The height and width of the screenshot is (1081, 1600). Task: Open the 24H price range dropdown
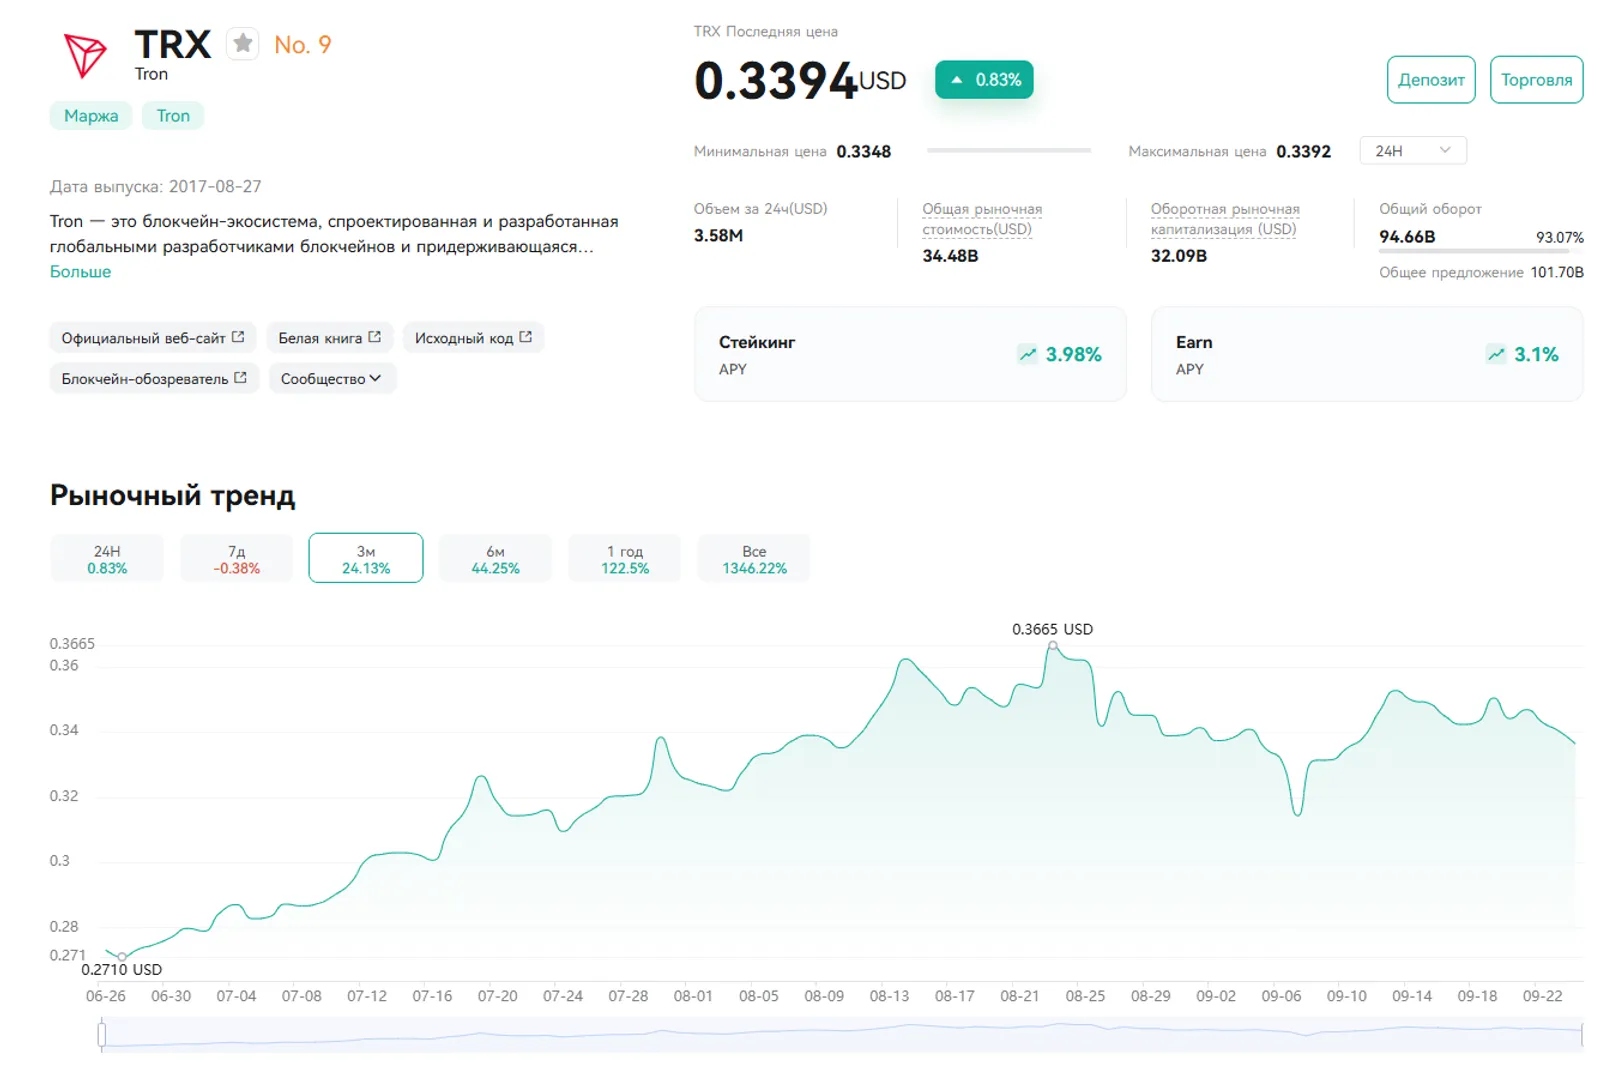coord(1412,150)
